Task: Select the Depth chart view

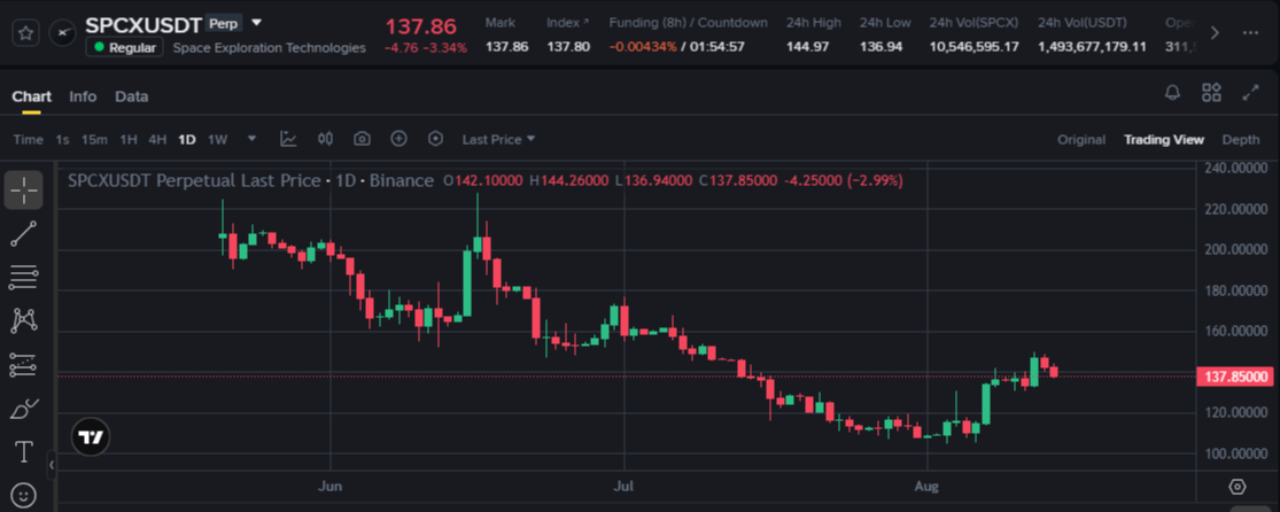Action: click(1241, 139)
